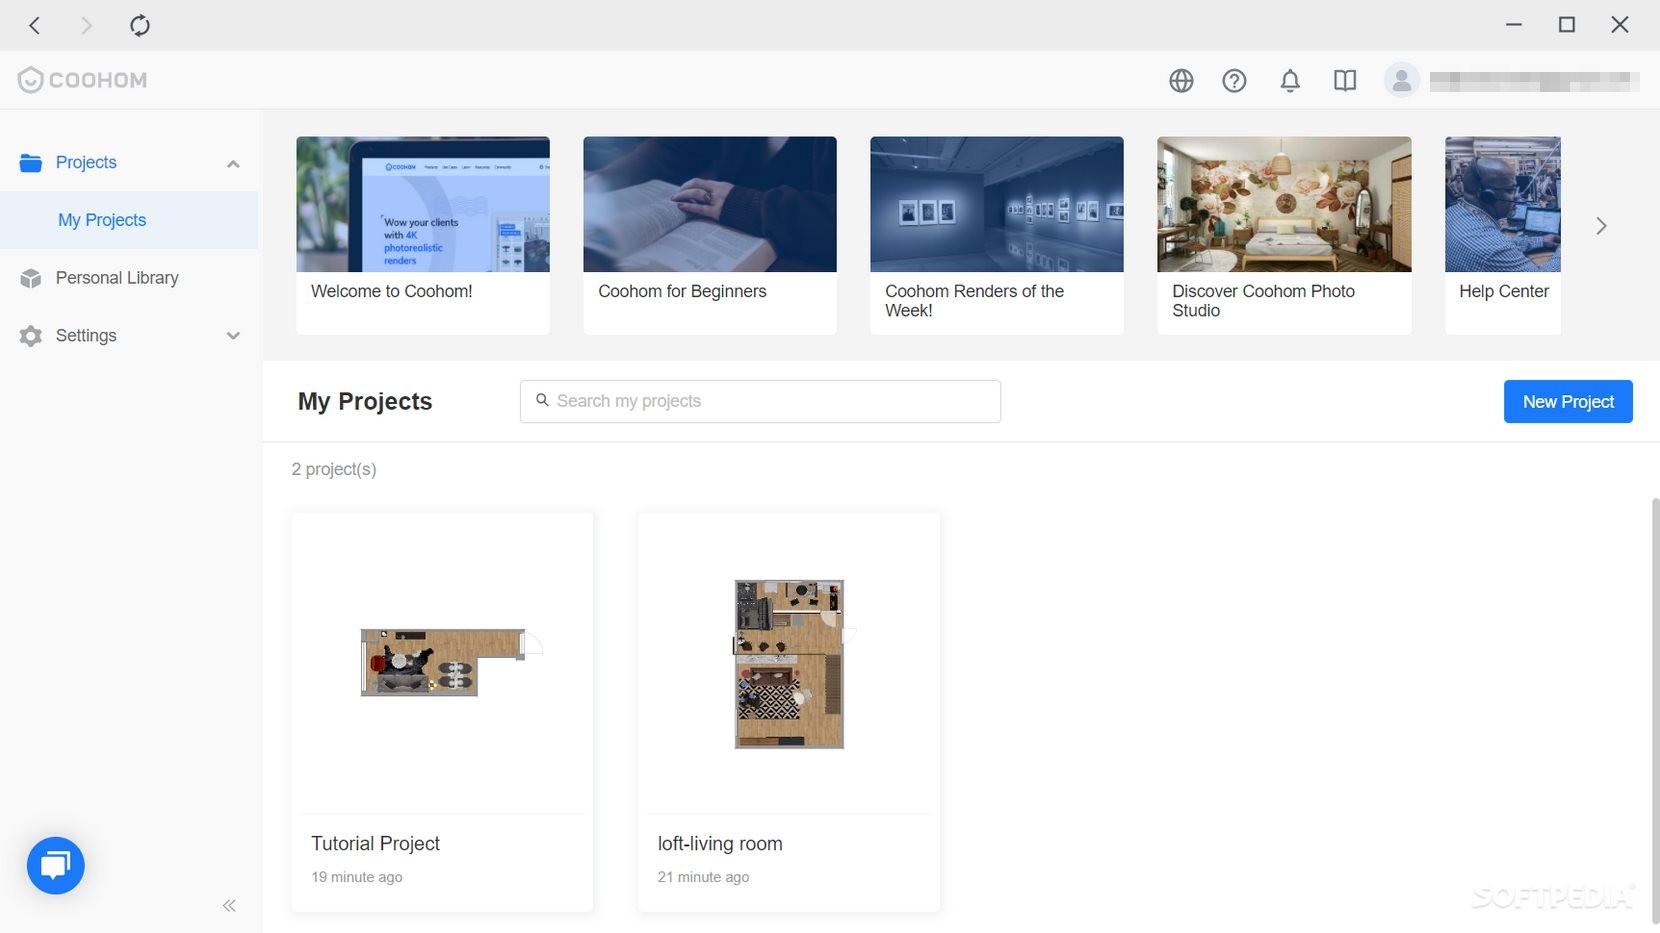
Task: Open the language globe icon
Action: tap(1181, 81)
